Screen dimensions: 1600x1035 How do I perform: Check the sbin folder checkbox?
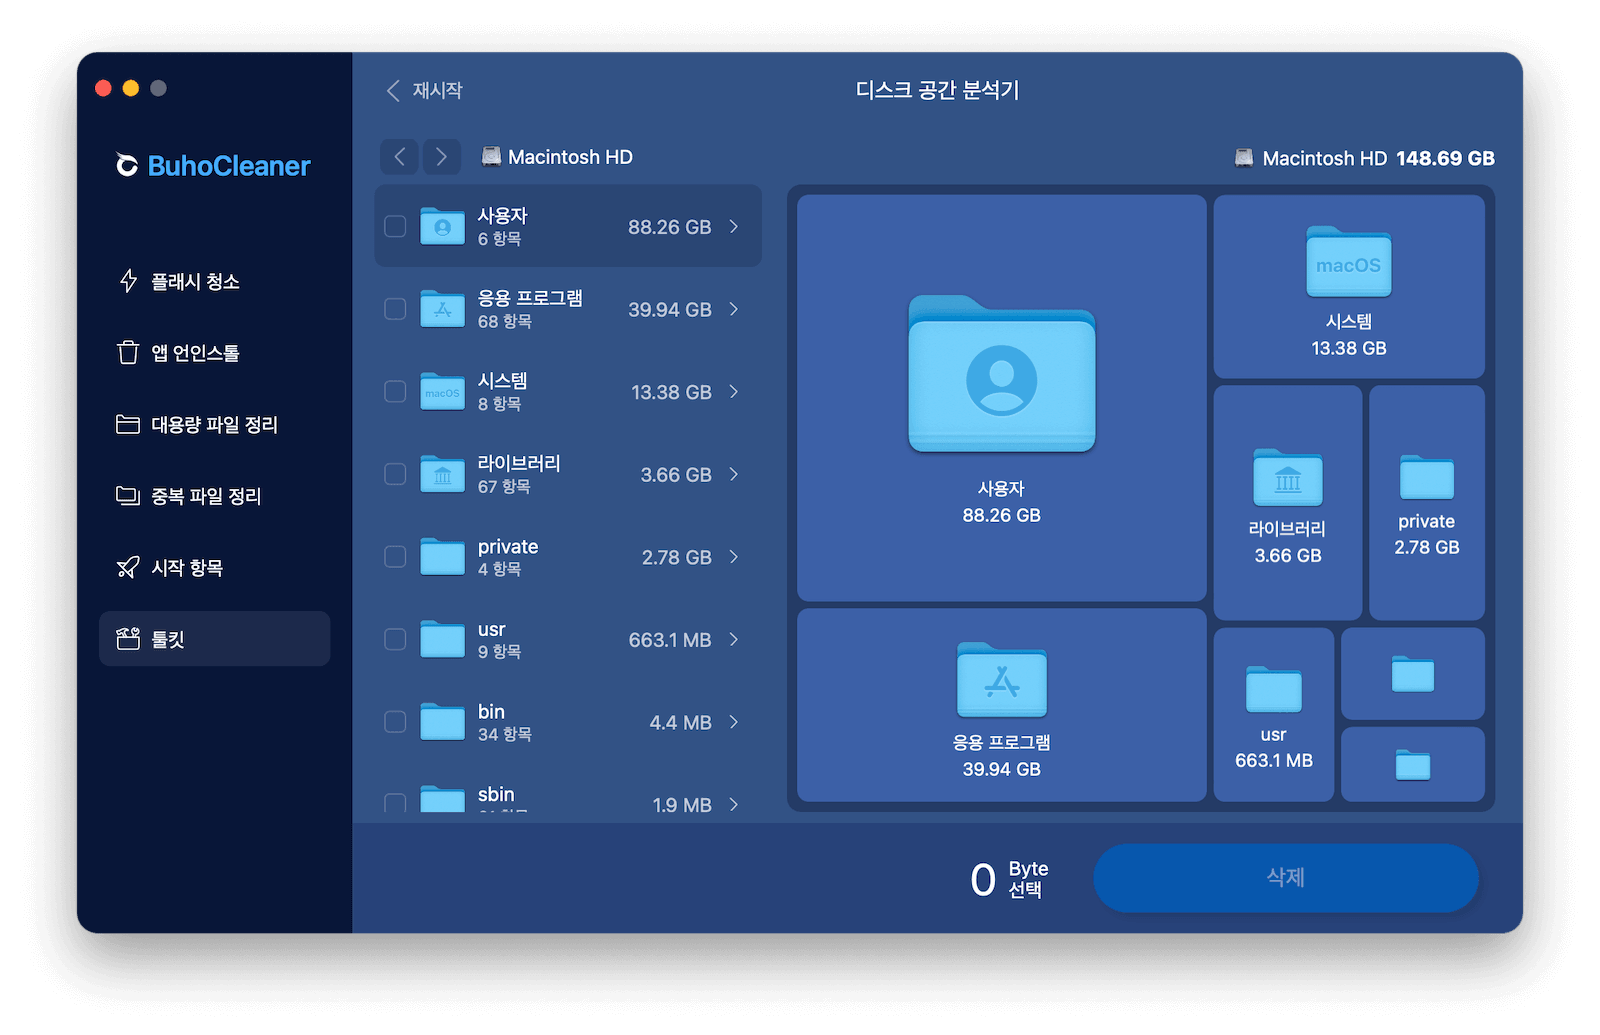(x=395, y=803)
